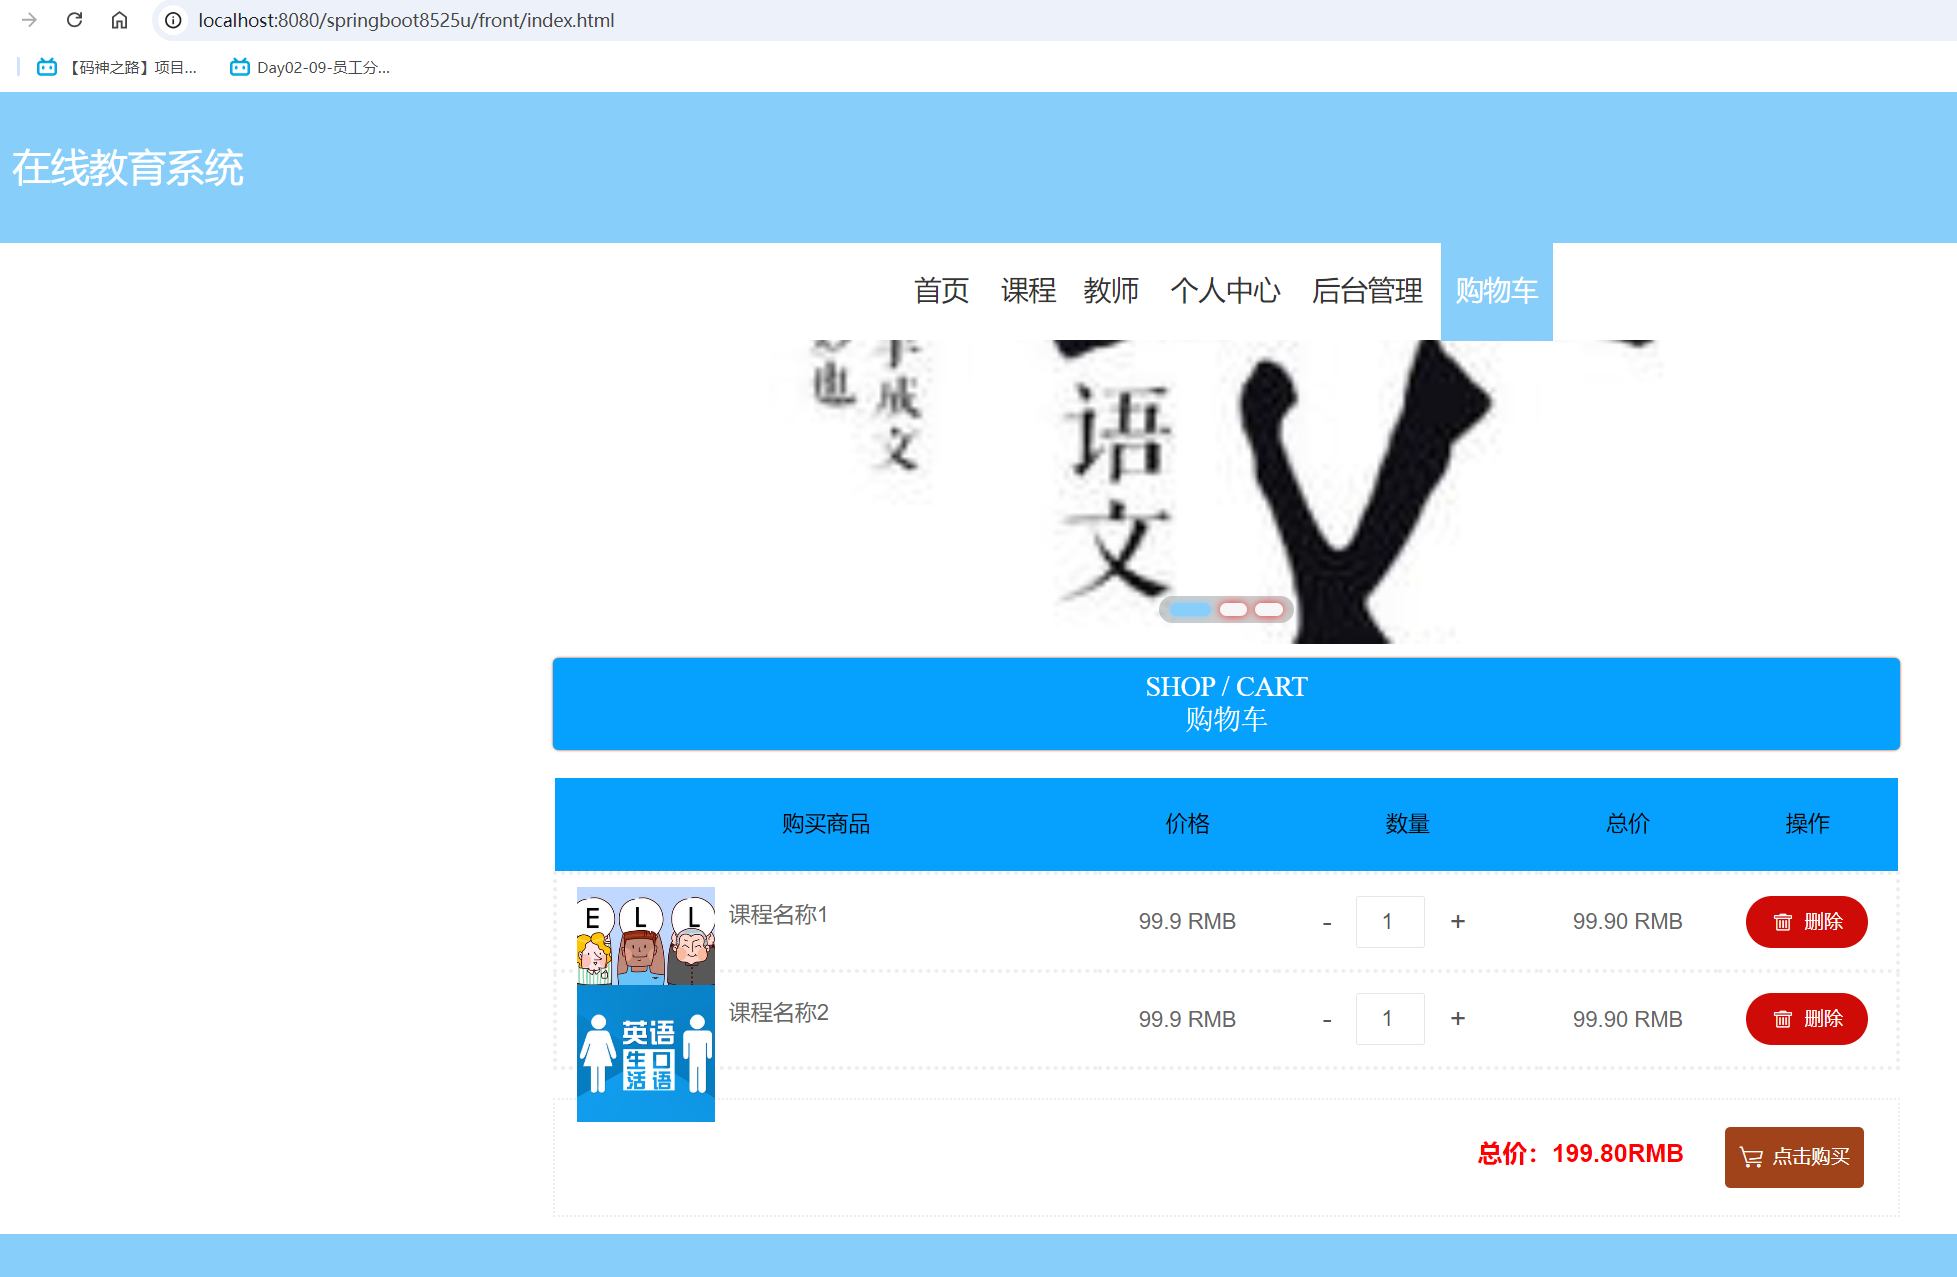
Task: Click the browser reload icon
Action: (74, 20)
